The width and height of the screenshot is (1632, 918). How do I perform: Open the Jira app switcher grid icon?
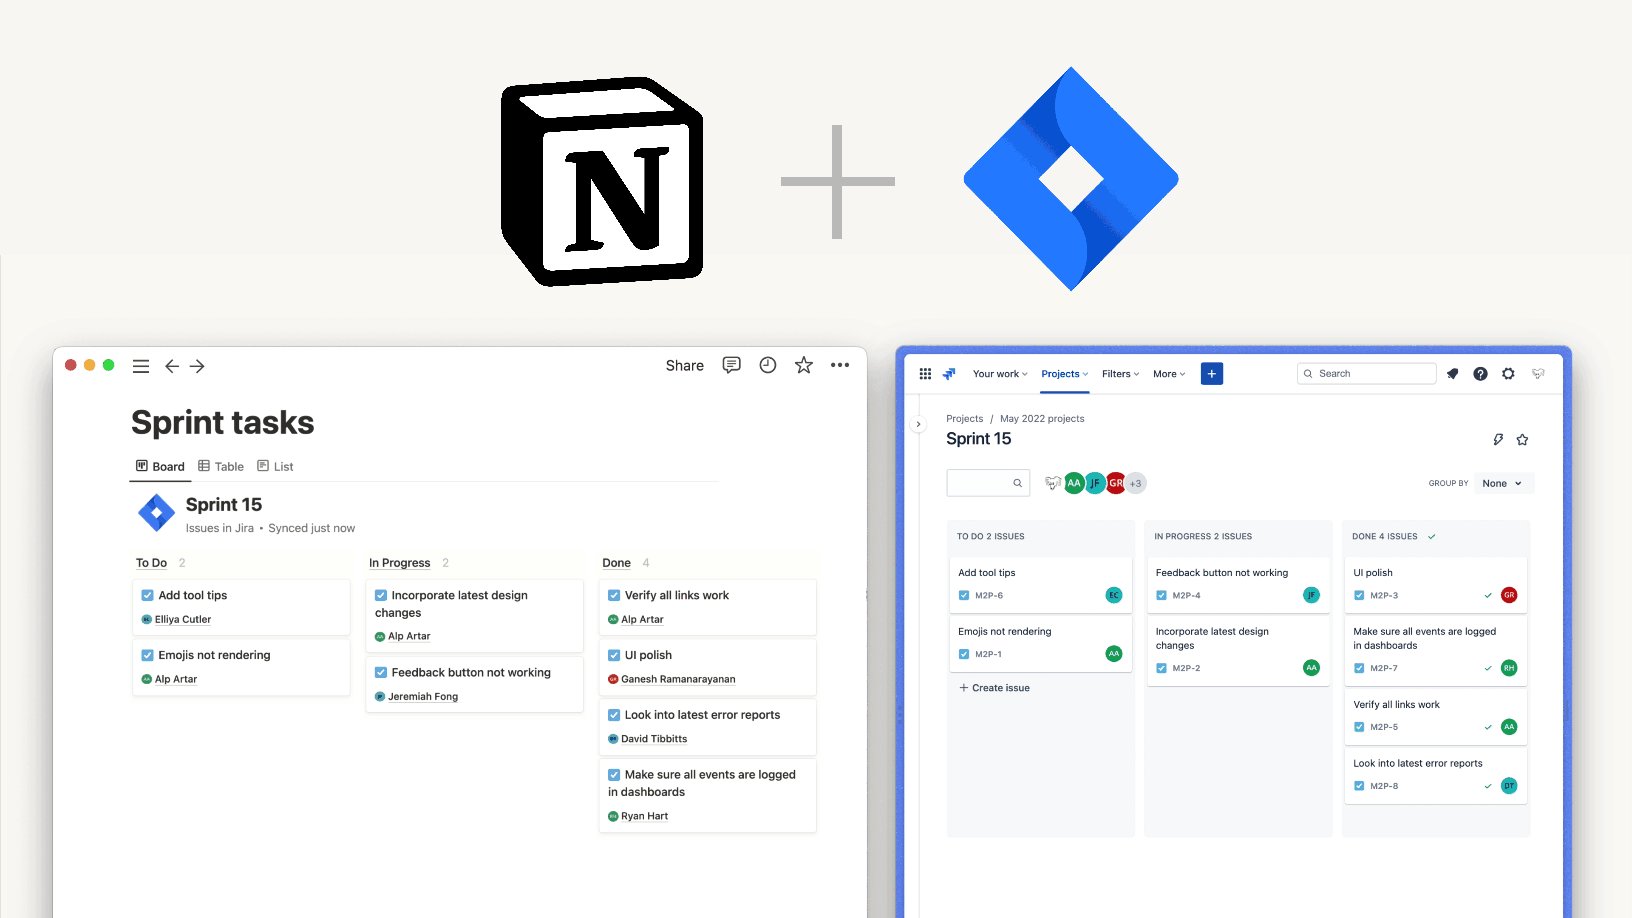click(925, 373)
